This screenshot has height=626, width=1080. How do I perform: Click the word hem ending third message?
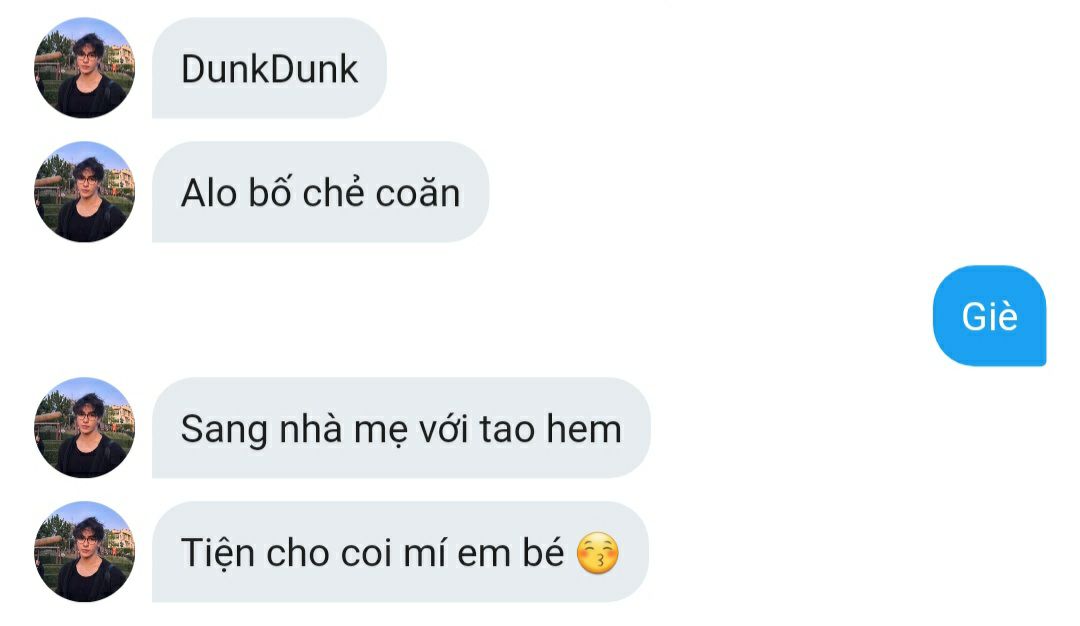coord(584,429)
